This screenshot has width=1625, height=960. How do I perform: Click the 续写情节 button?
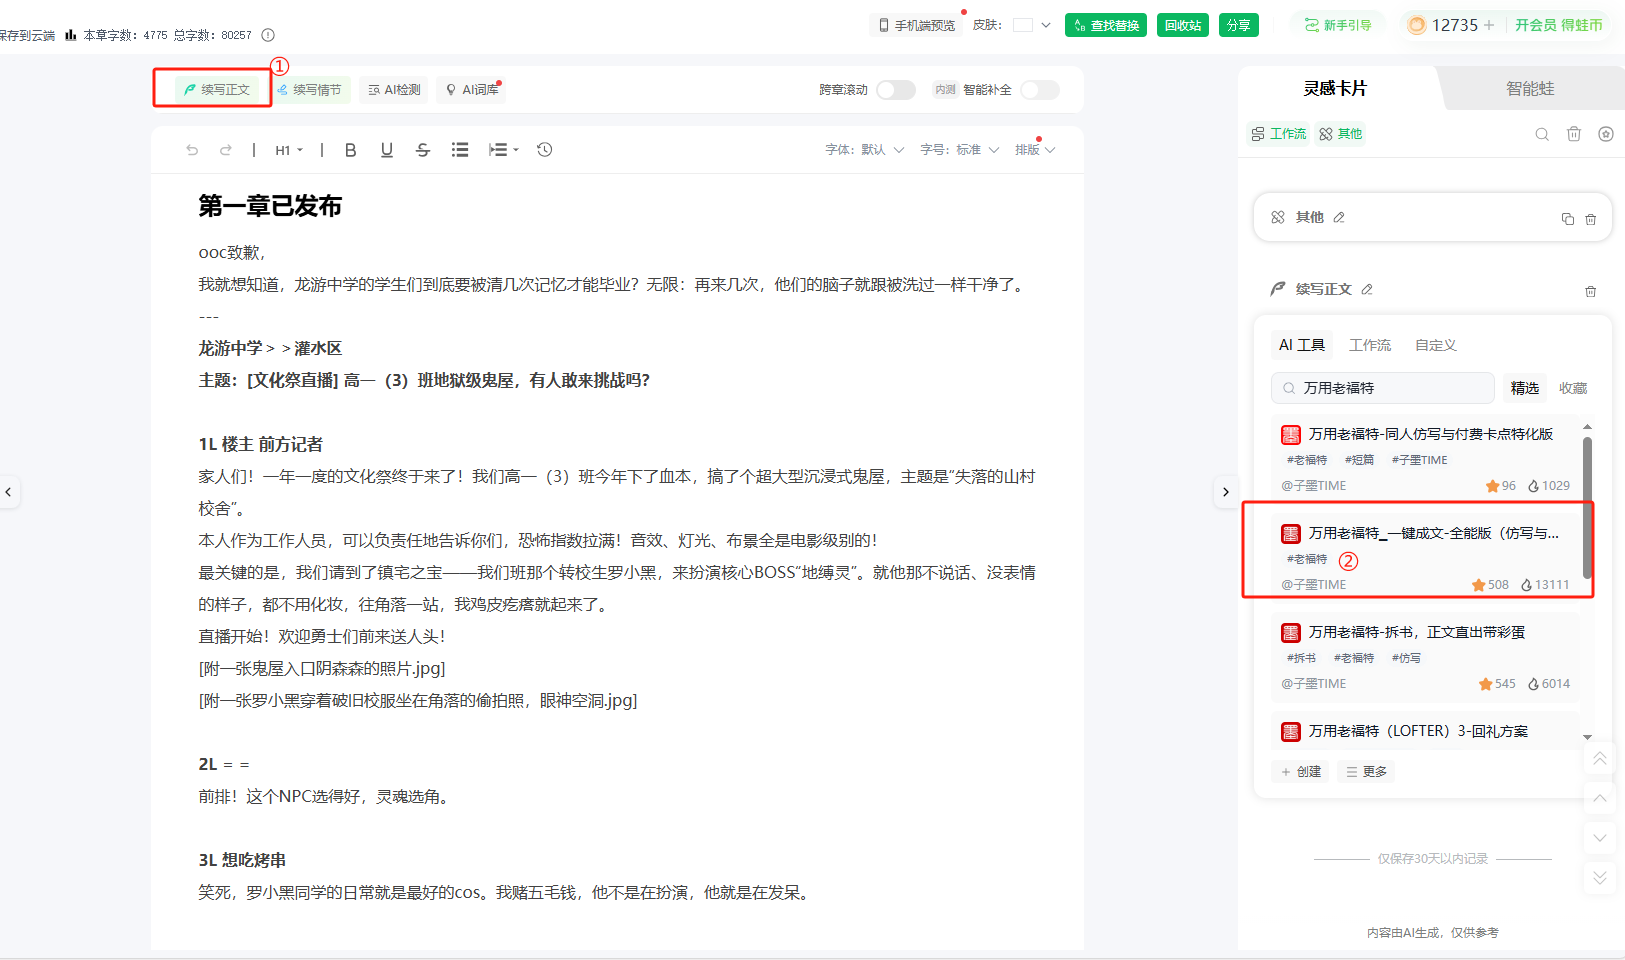[x=310, y=90]
